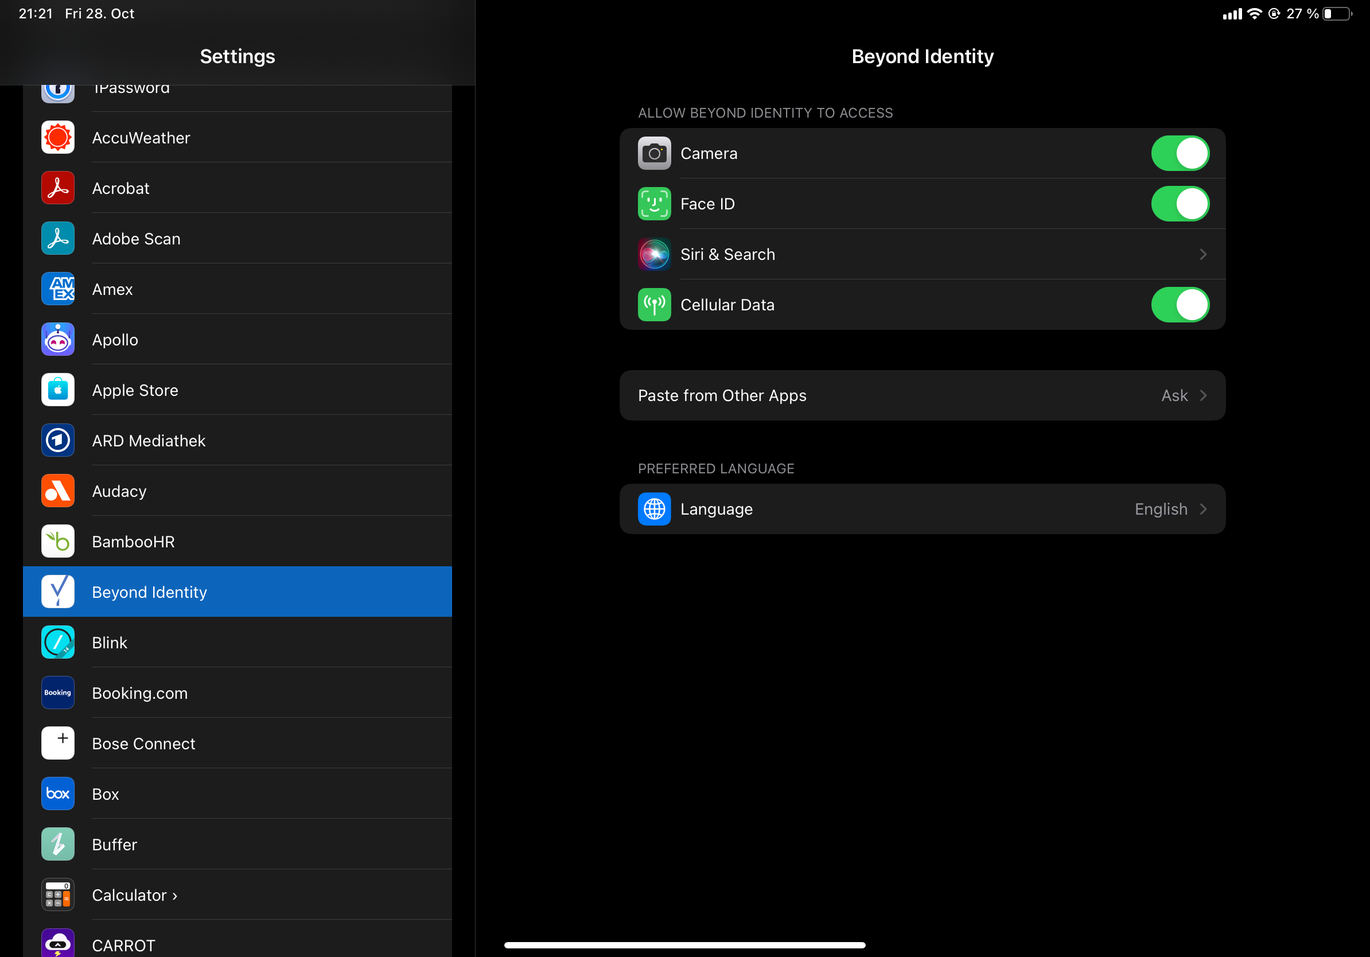This screenshot has height=957, width=1370.
Task: Tap the AccuWeather app icon
Action: point(58,138)
